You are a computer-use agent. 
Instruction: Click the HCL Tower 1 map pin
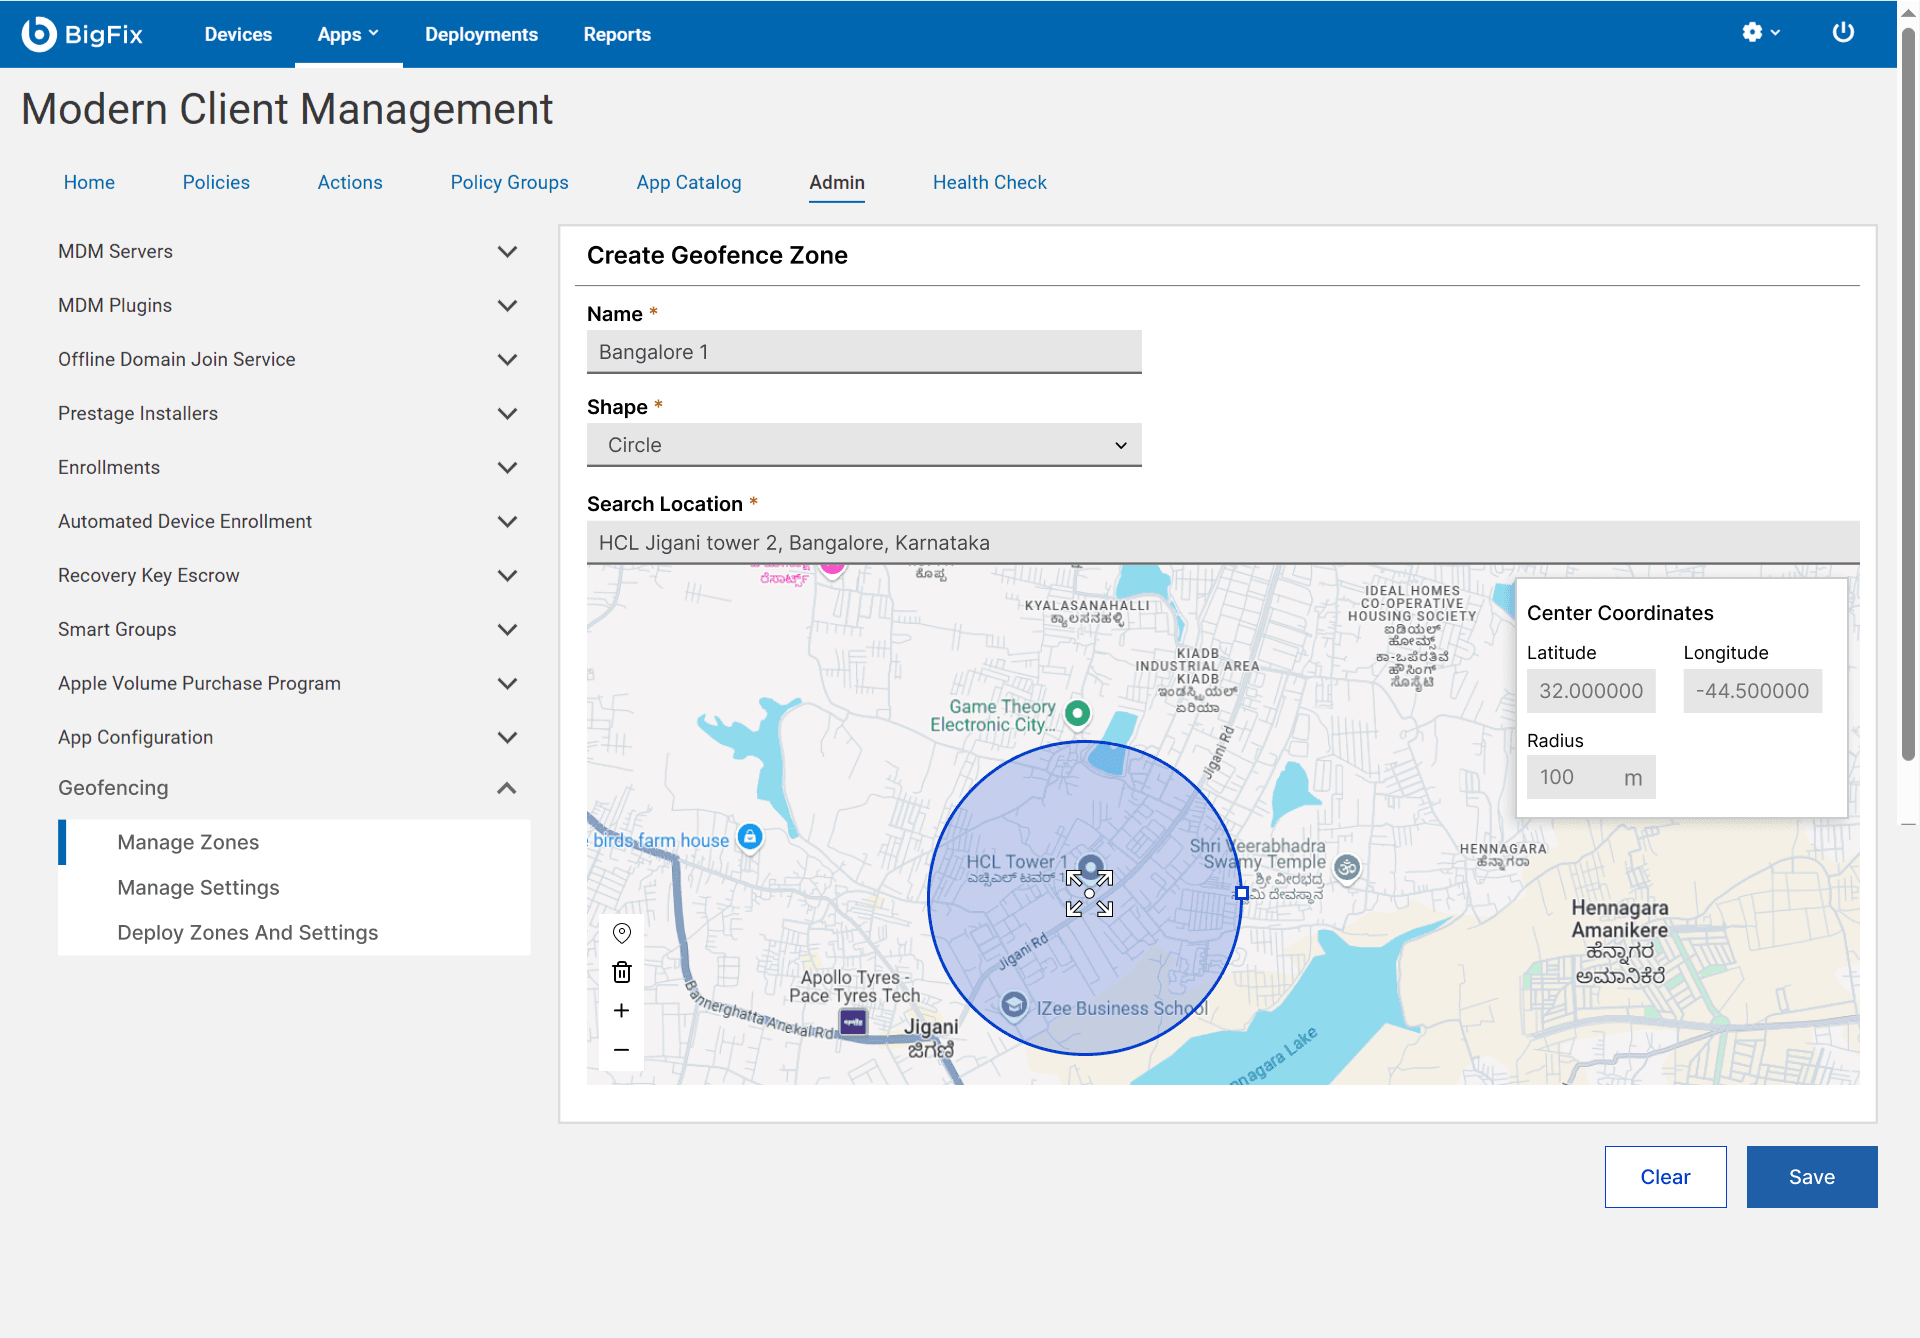1091,866
